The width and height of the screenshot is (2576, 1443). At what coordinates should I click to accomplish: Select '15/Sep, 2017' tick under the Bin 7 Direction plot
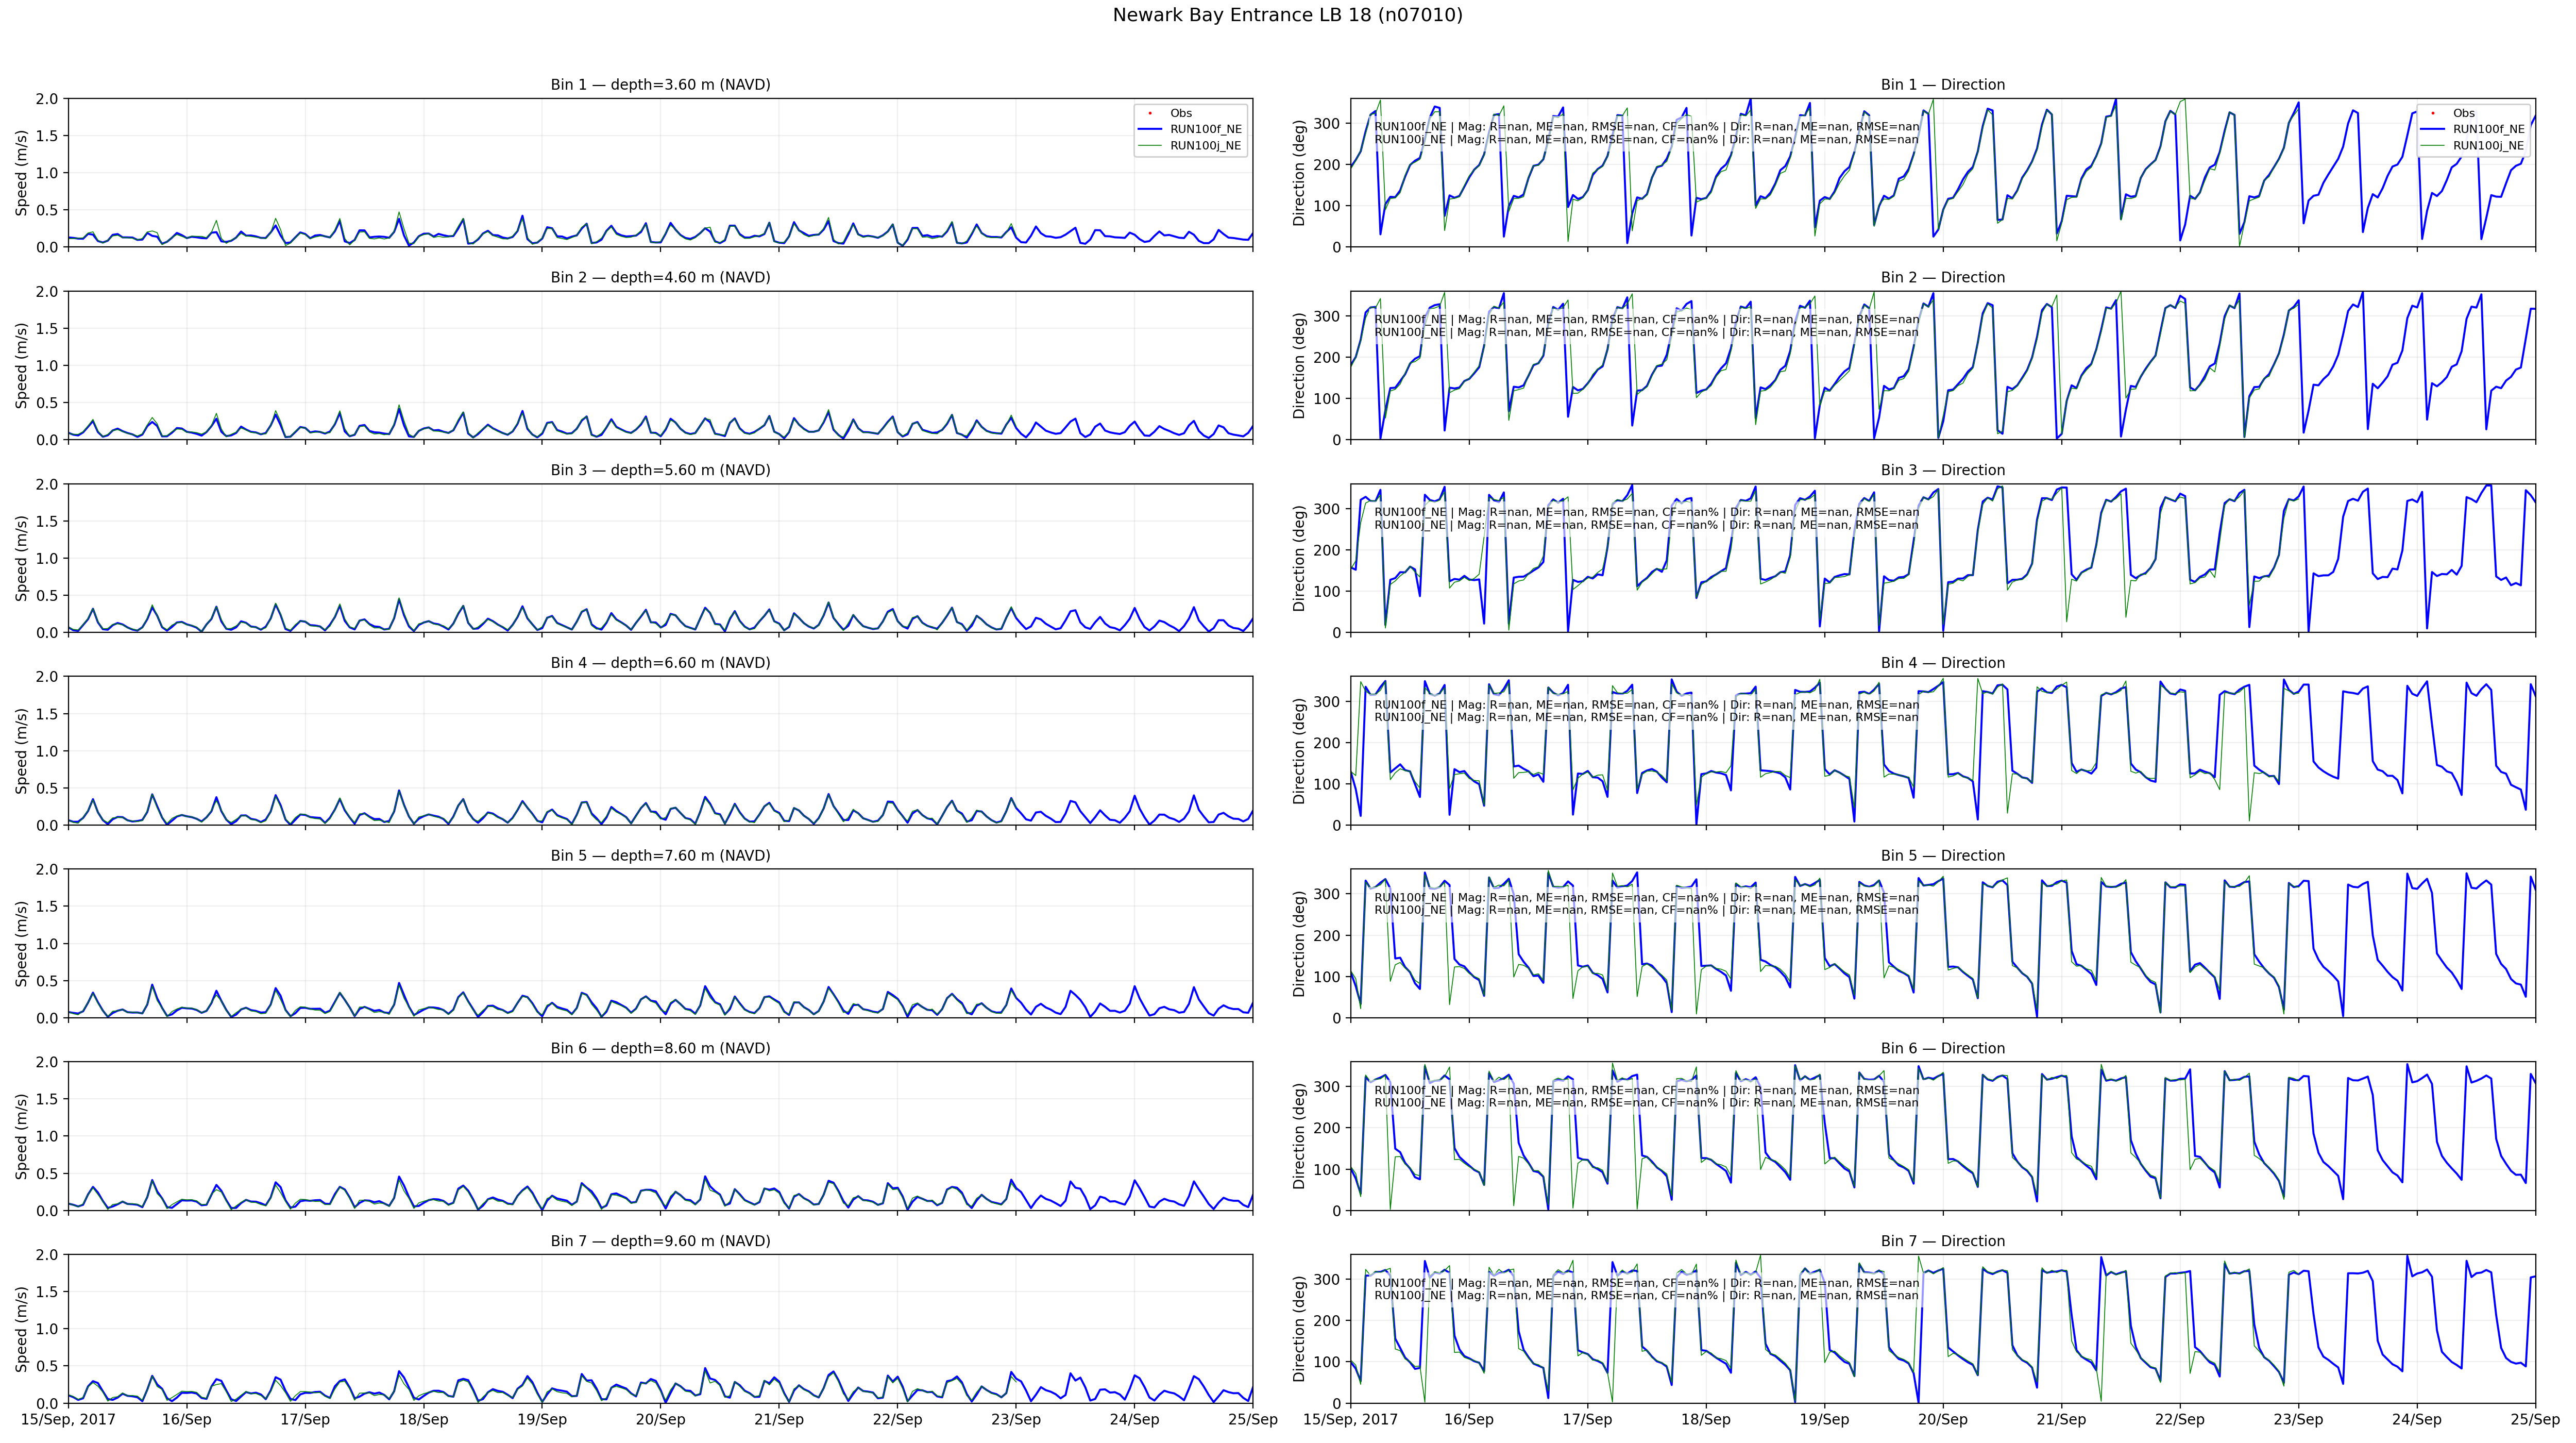1350,1420
